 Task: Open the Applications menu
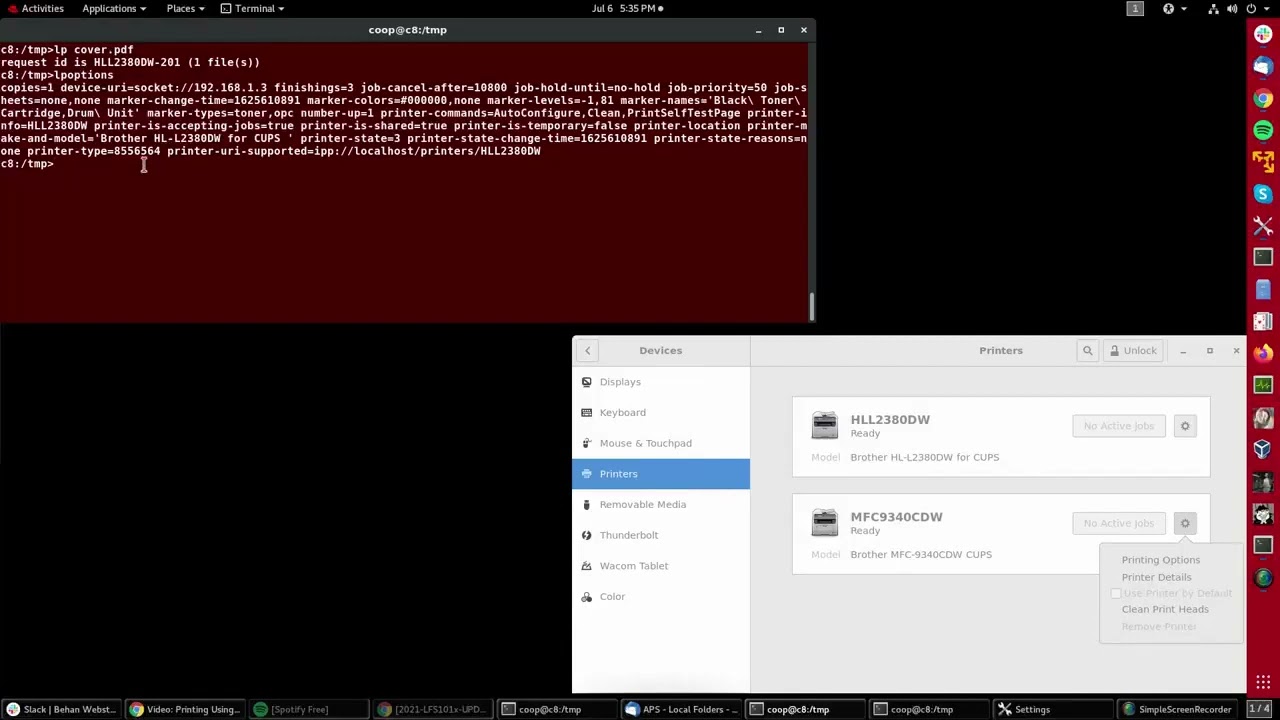pyautogui.click(x=114, y=8)
